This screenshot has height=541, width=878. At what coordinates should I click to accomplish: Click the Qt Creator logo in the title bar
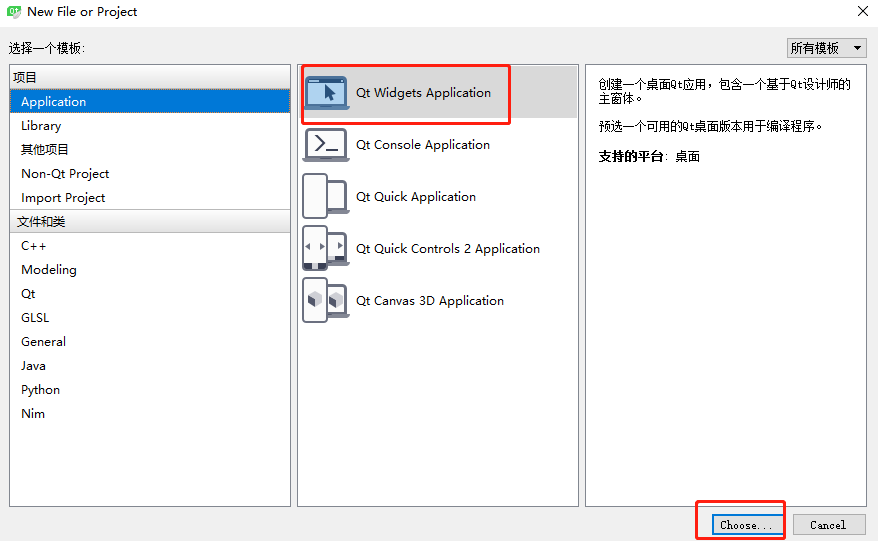(x=13, y=11)
